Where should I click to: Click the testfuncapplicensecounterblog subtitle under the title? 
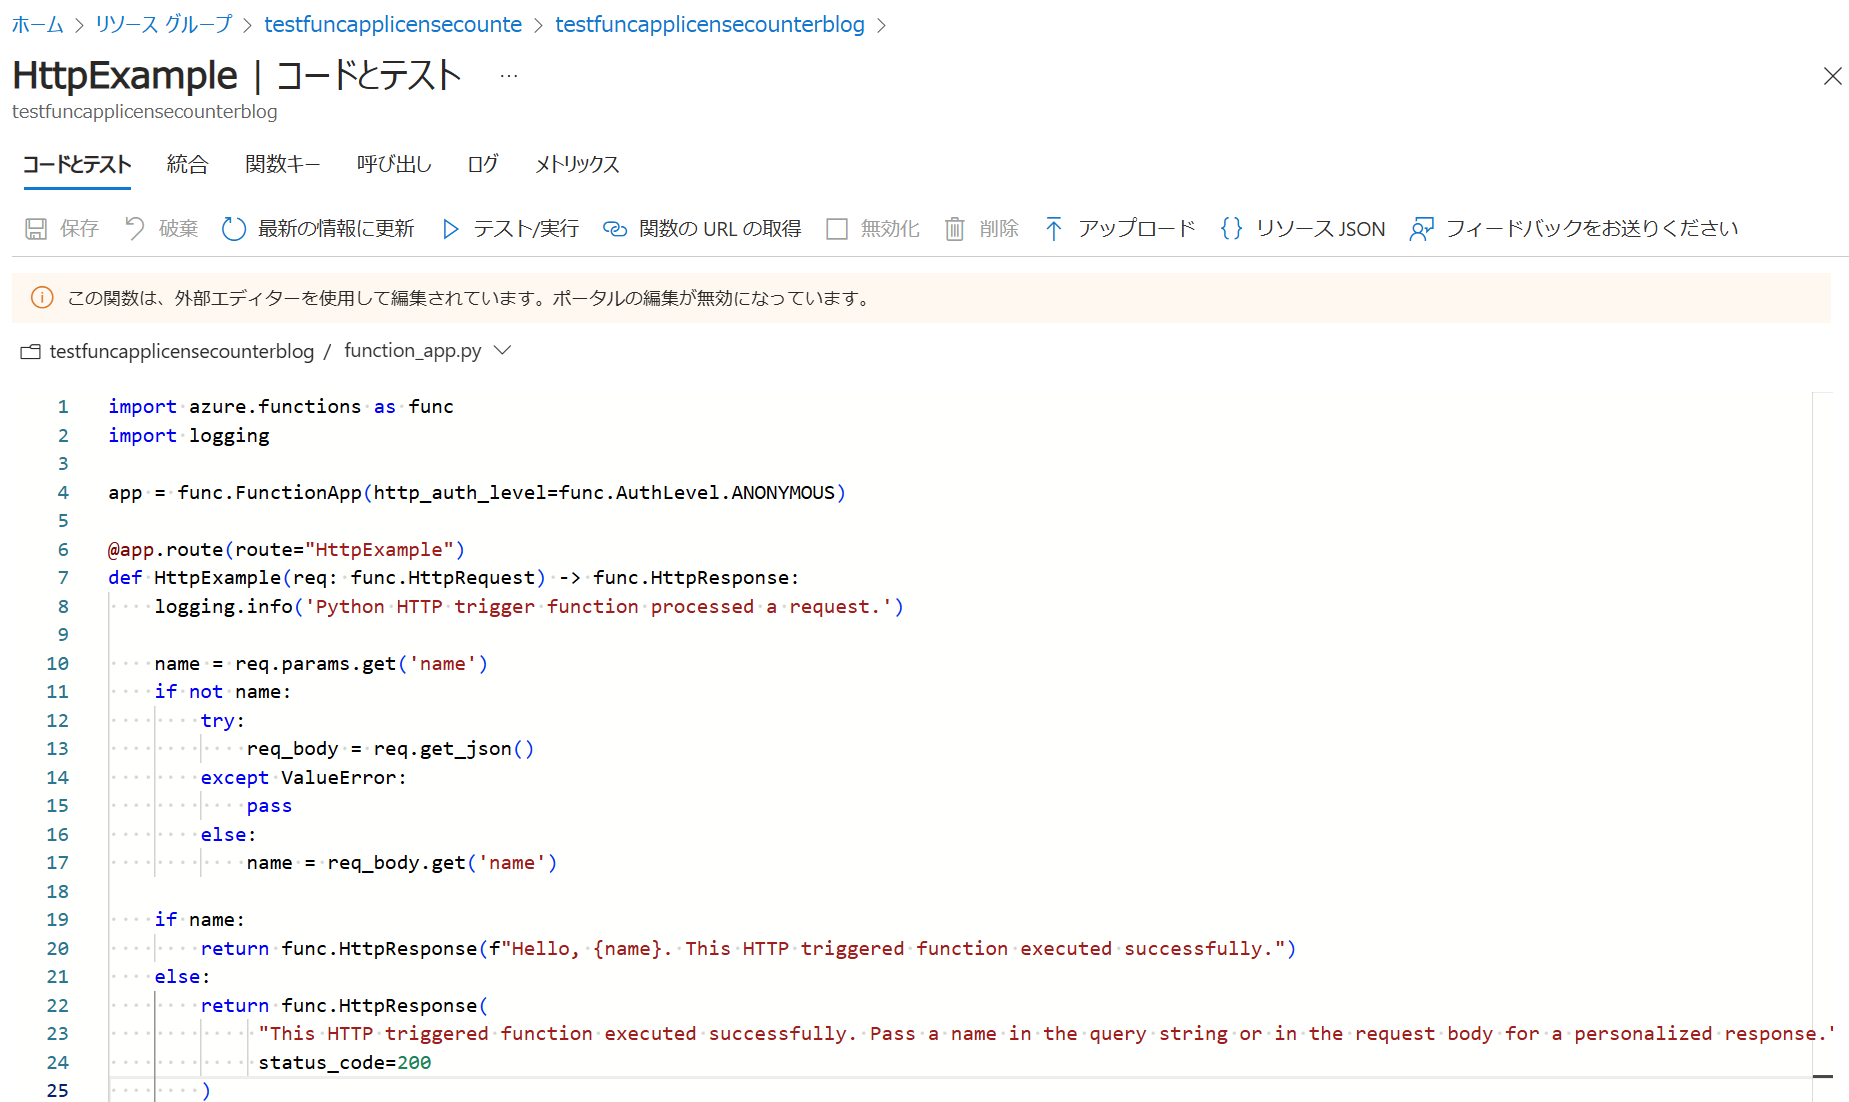pos(145,111)
